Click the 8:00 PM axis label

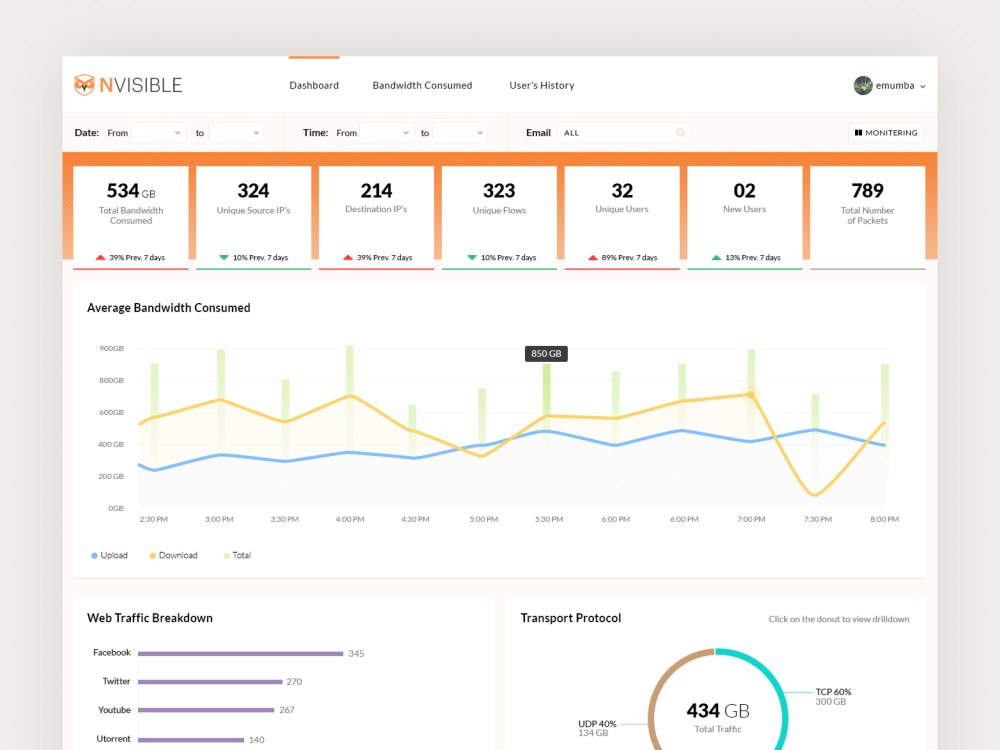pos(885,519)
